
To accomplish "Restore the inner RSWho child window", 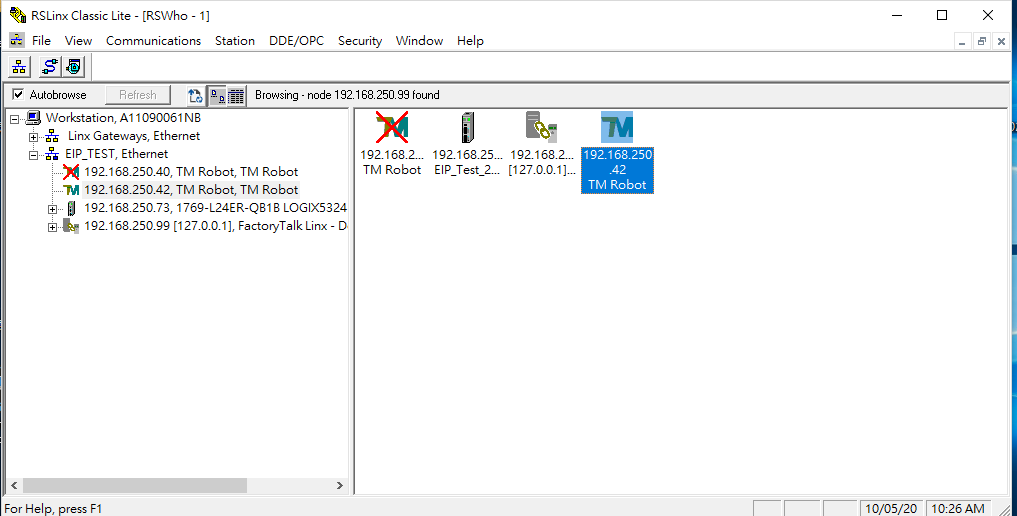I will 982,41.
